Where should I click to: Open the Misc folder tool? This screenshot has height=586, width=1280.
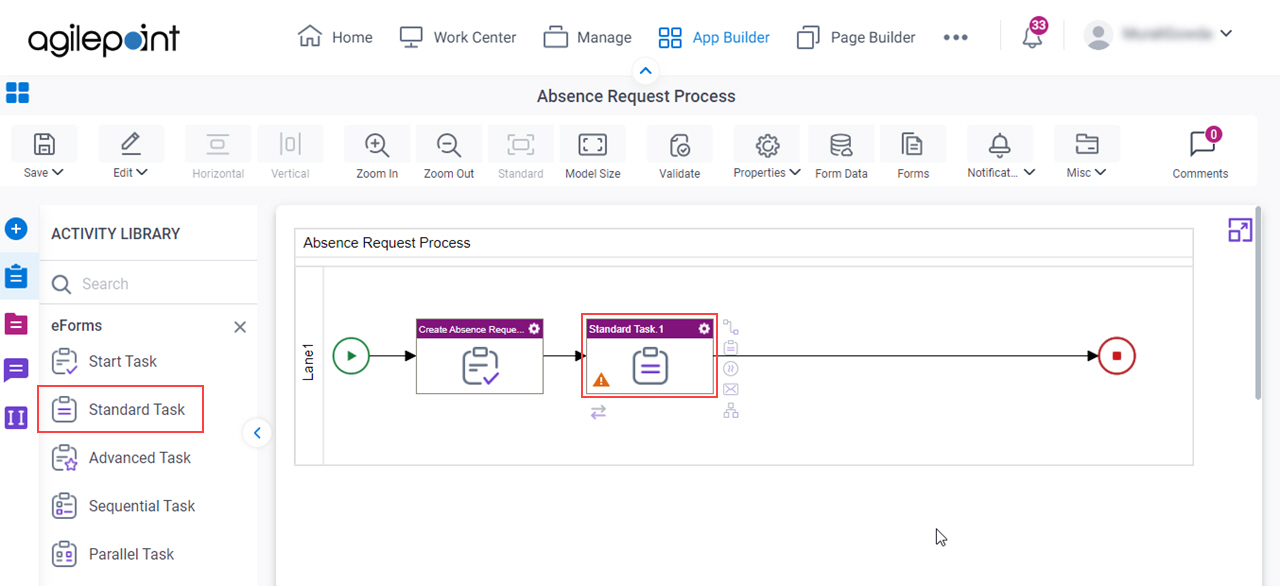click(1086, 145)
